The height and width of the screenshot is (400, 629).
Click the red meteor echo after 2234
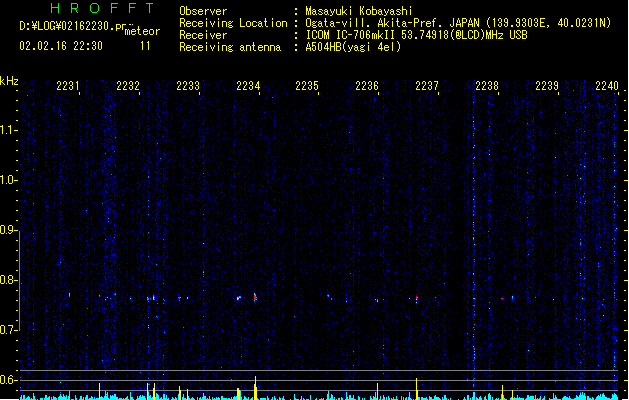coord(255,297)
